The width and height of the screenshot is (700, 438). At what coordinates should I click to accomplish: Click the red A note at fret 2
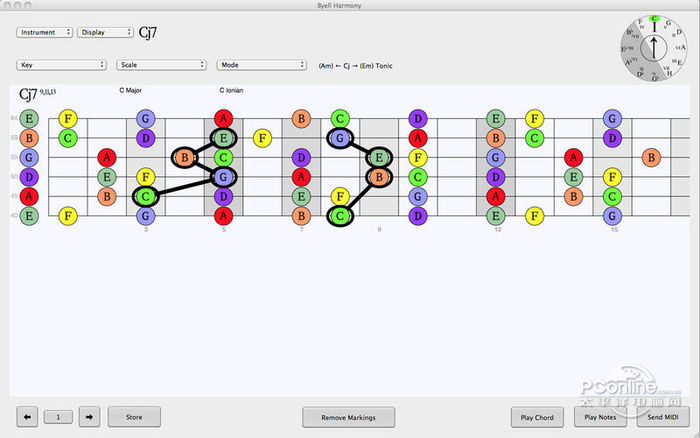pyautogui.click(x=107, y=158)
